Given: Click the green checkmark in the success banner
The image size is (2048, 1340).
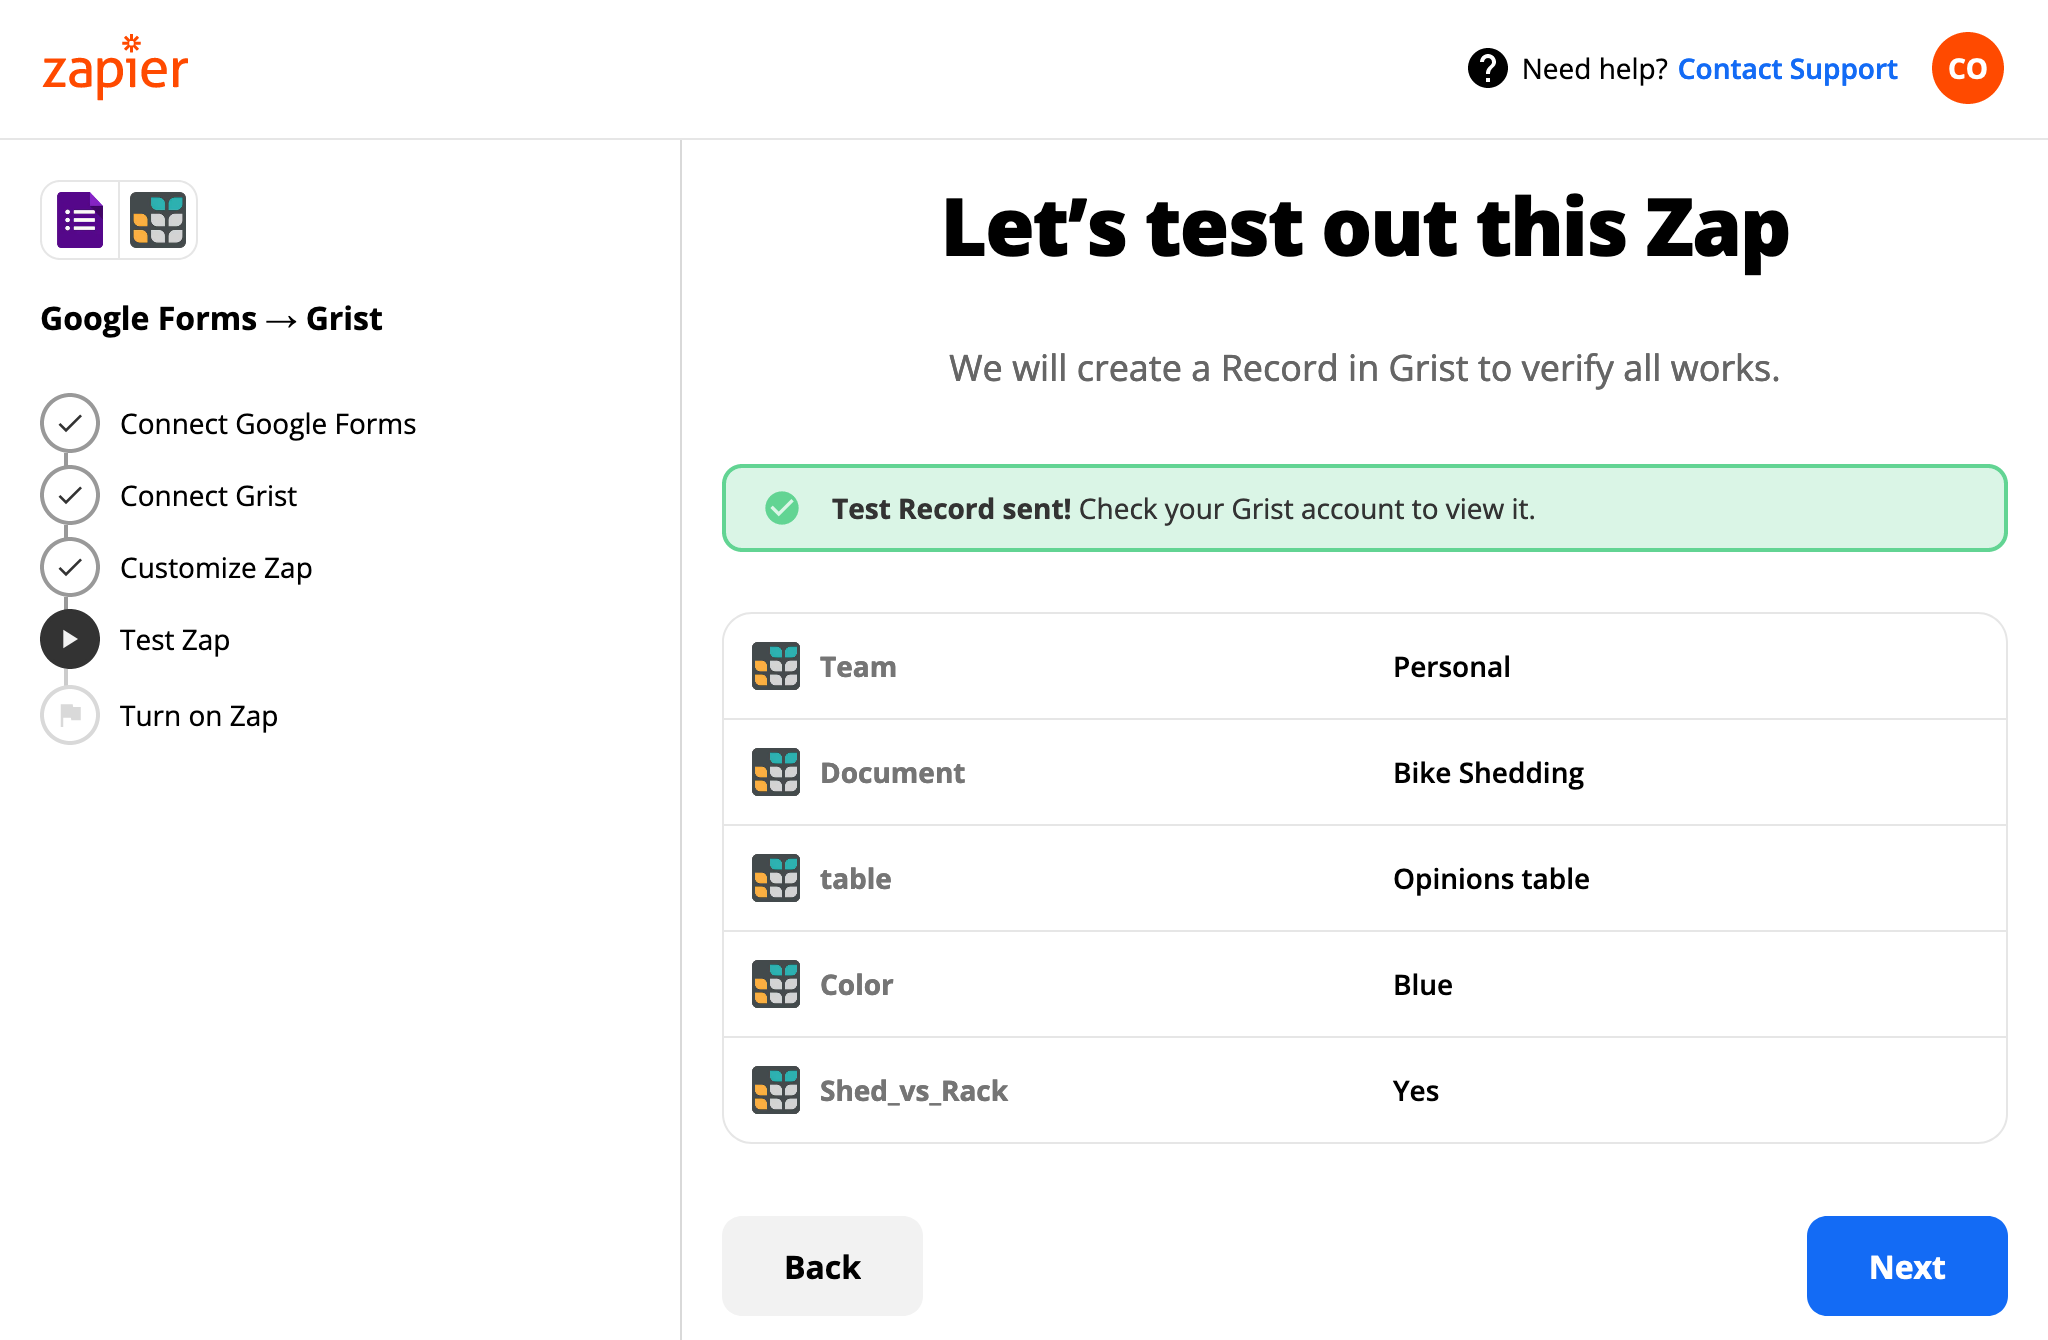Looking at the screenshot, I should click(782, 508).
